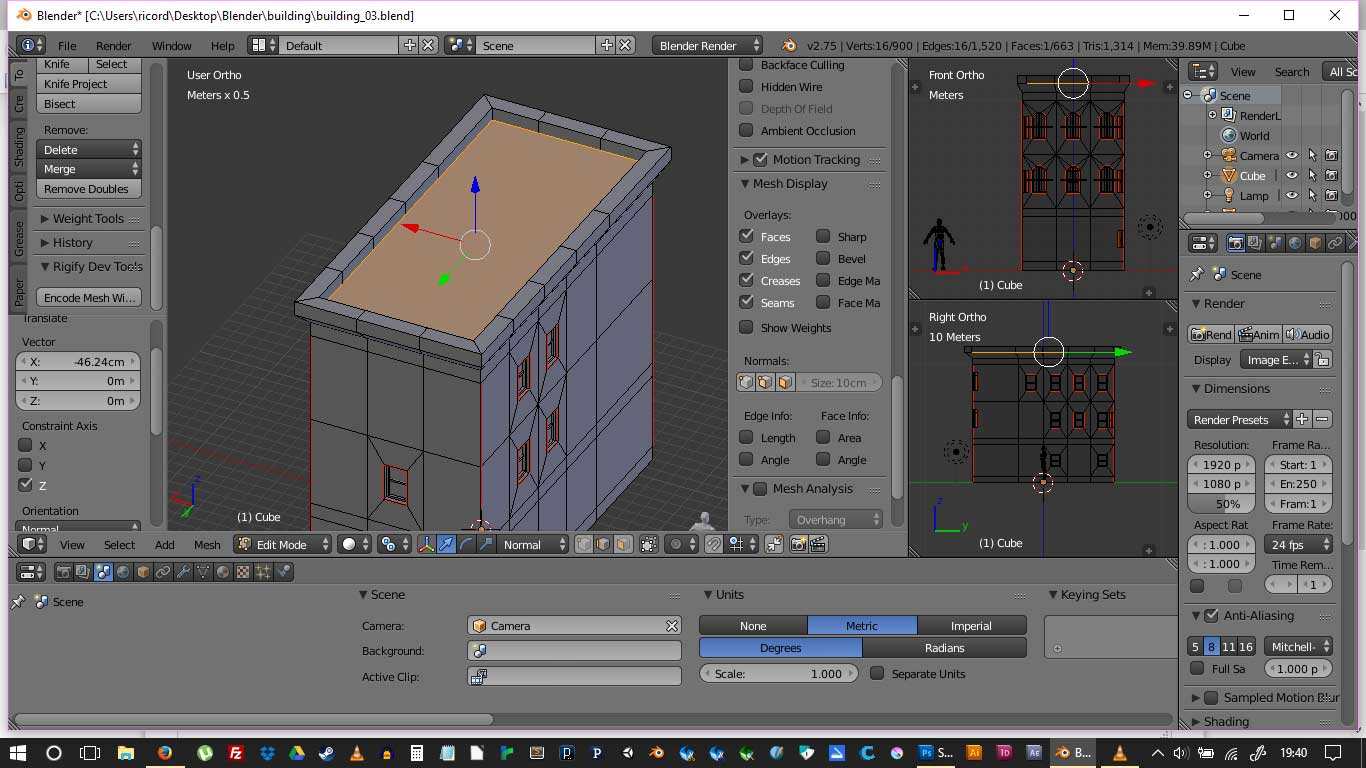1366x768 pixels.
Task: Open Firefox from the Windows taskbar
Action: tap(165, 753)
